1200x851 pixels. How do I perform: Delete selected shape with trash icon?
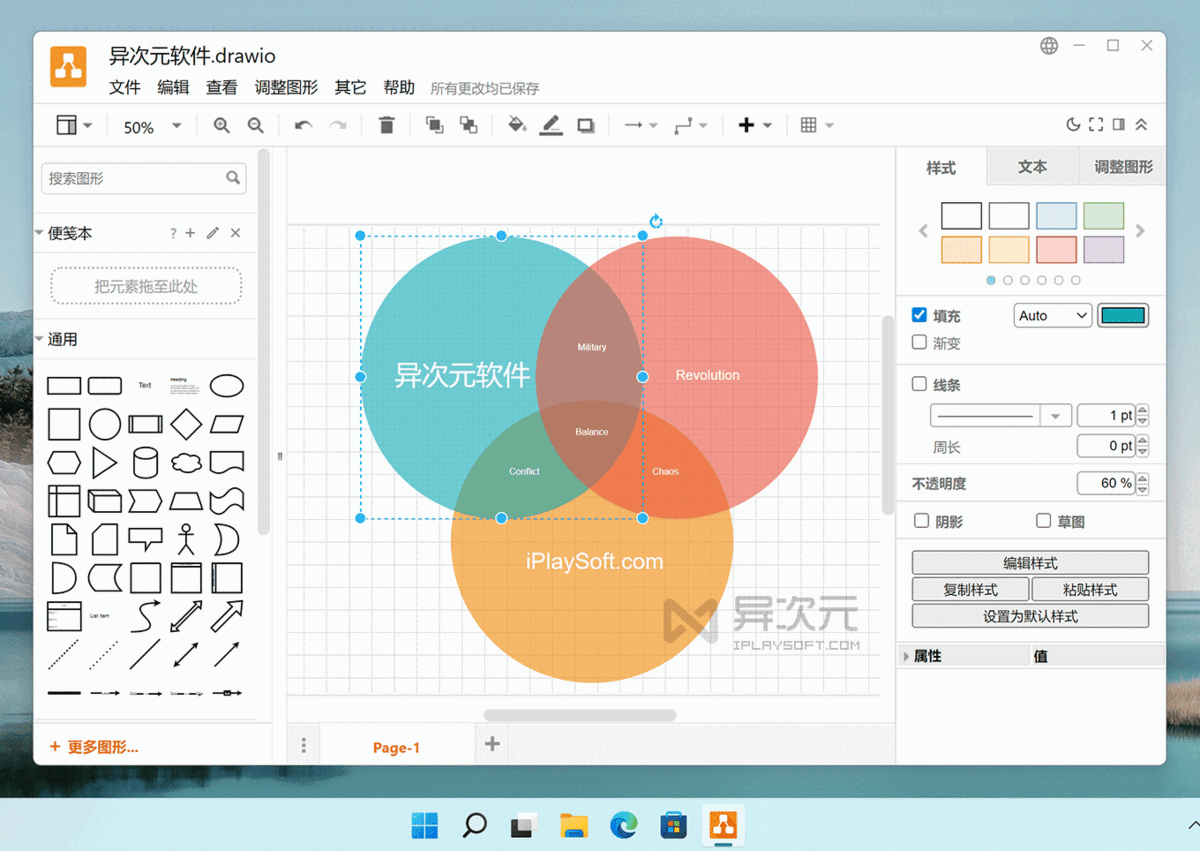[387, 126]
